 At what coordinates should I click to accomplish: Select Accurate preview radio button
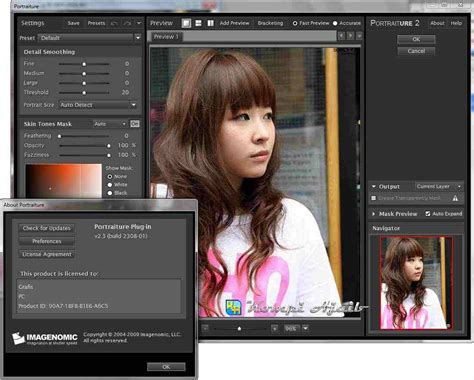pos(335,23)
